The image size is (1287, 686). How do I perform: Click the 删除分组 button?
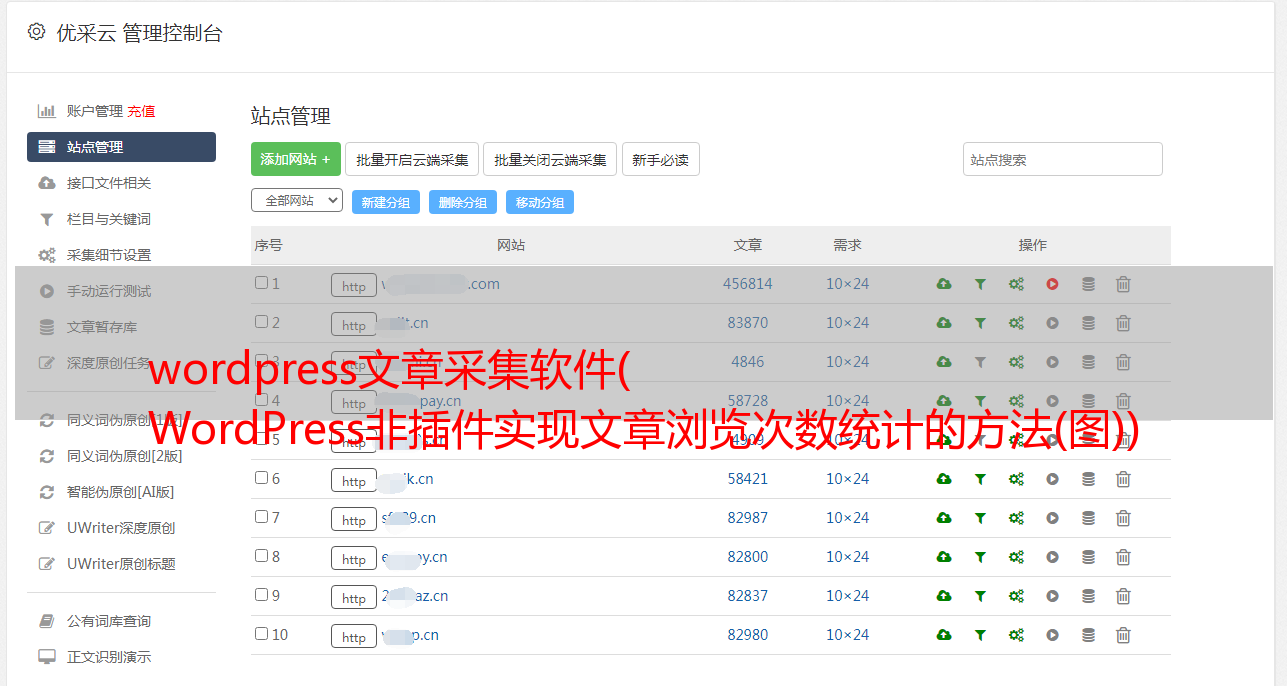463,202
